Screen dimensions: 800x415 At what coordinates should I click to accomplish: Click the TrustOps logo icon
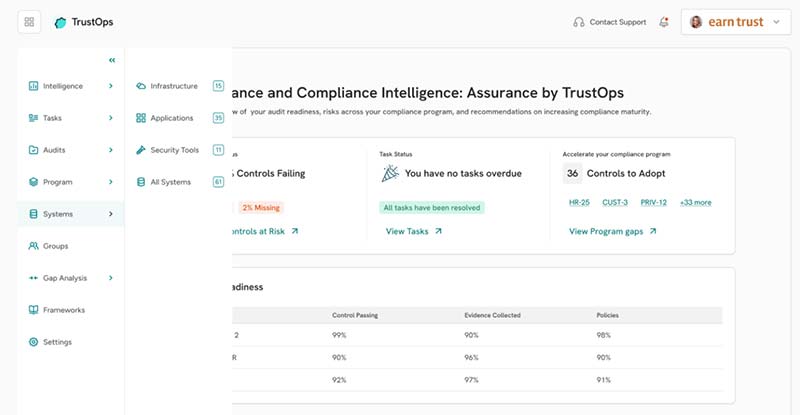pyautogui.click(x=60, y=22)
